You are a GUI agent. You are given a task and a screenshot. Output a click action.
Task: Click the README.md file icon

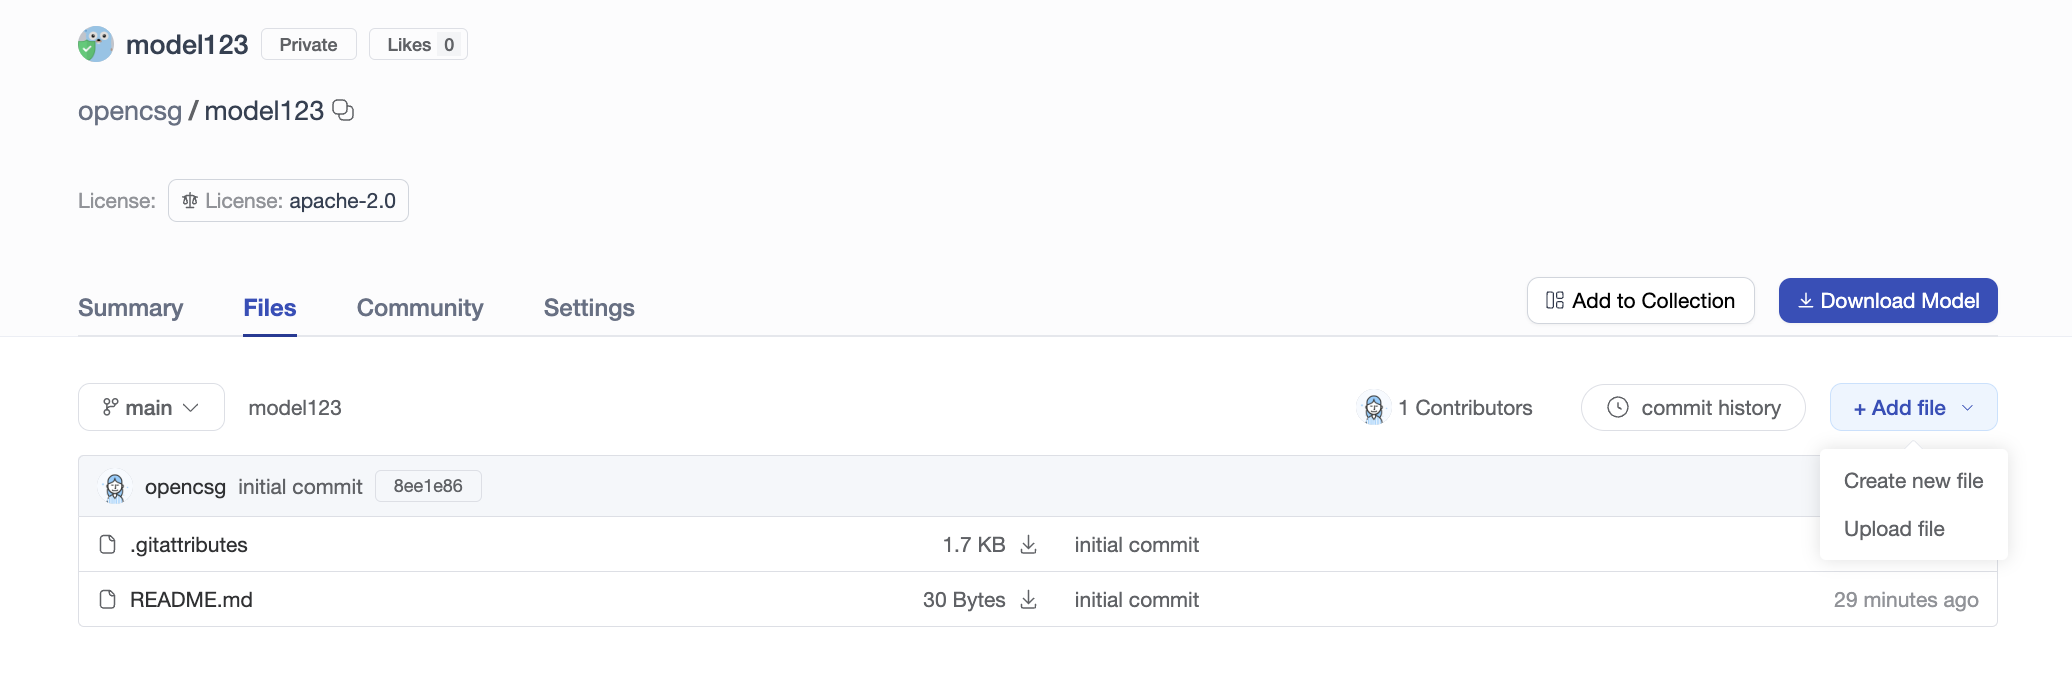point(108,600)
